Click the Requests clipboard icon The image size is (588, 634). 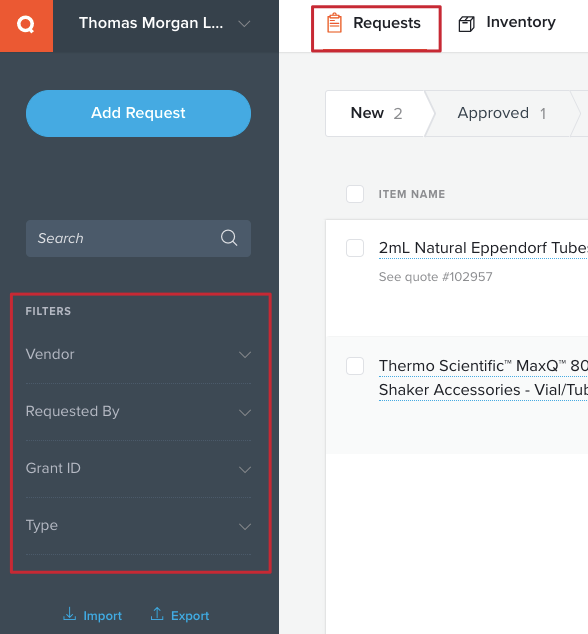pyautogui.click(x=334, y=23)
